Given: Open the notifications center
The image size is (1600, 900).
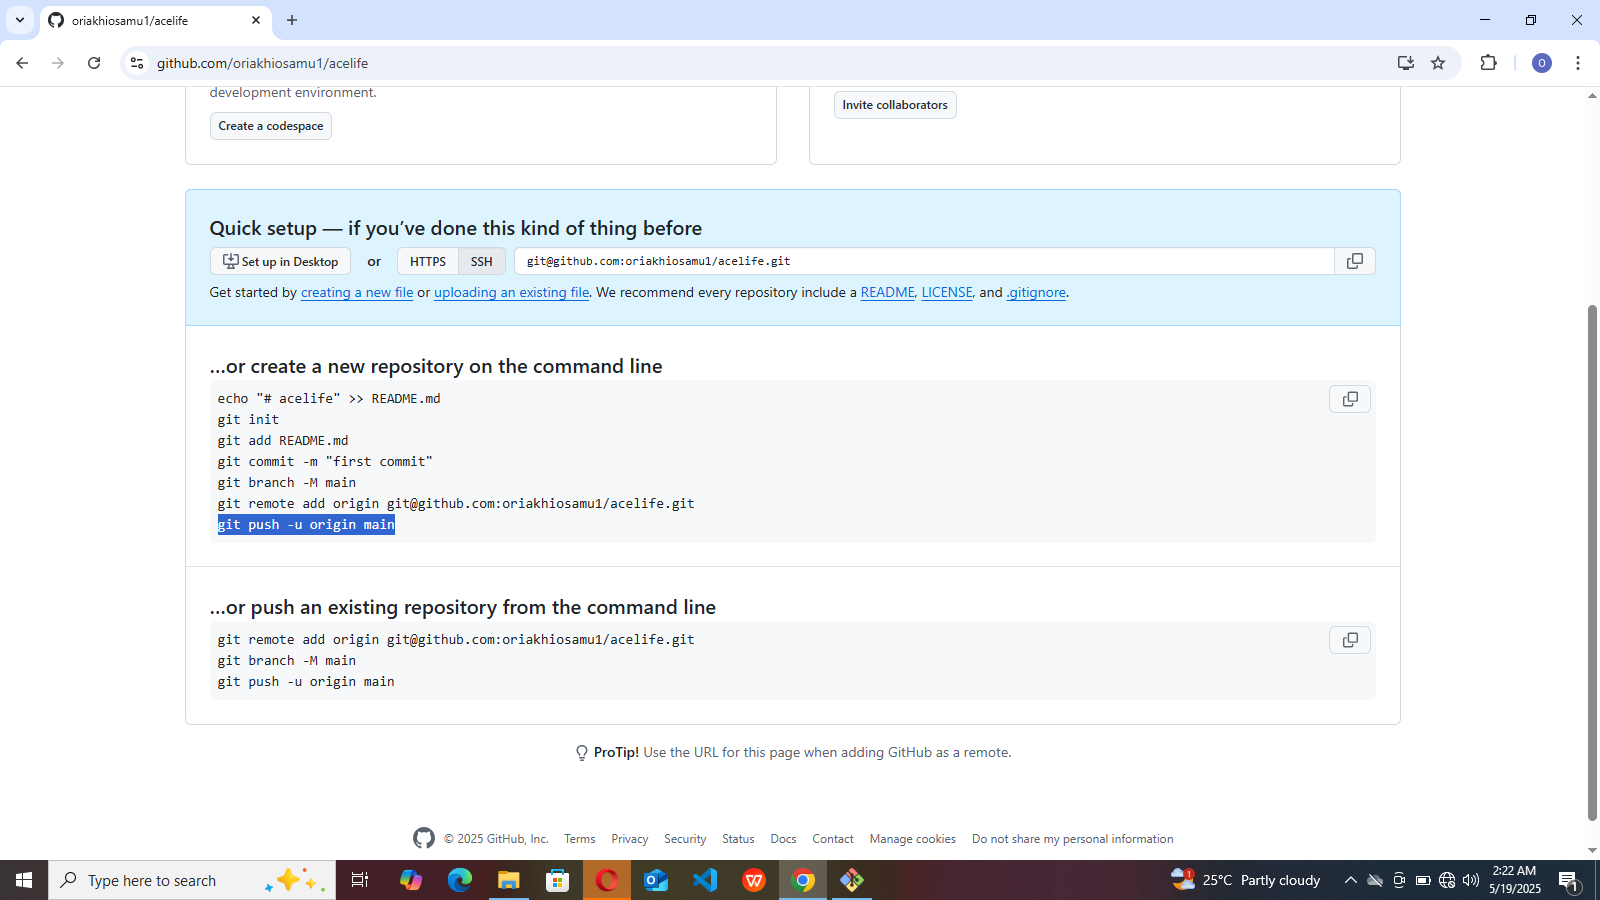Looking at the screenshot, I should coord(1569,880).
